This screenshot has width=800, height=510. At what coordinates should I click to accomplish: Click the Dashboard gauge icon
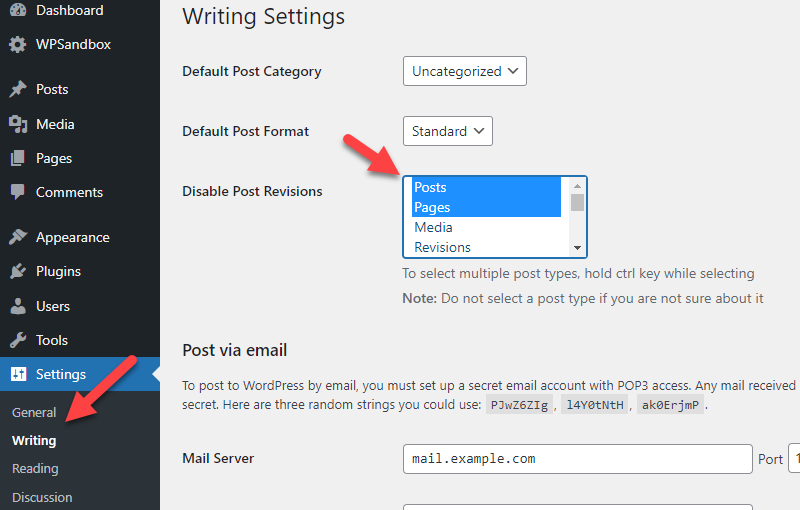coord(18,10)
